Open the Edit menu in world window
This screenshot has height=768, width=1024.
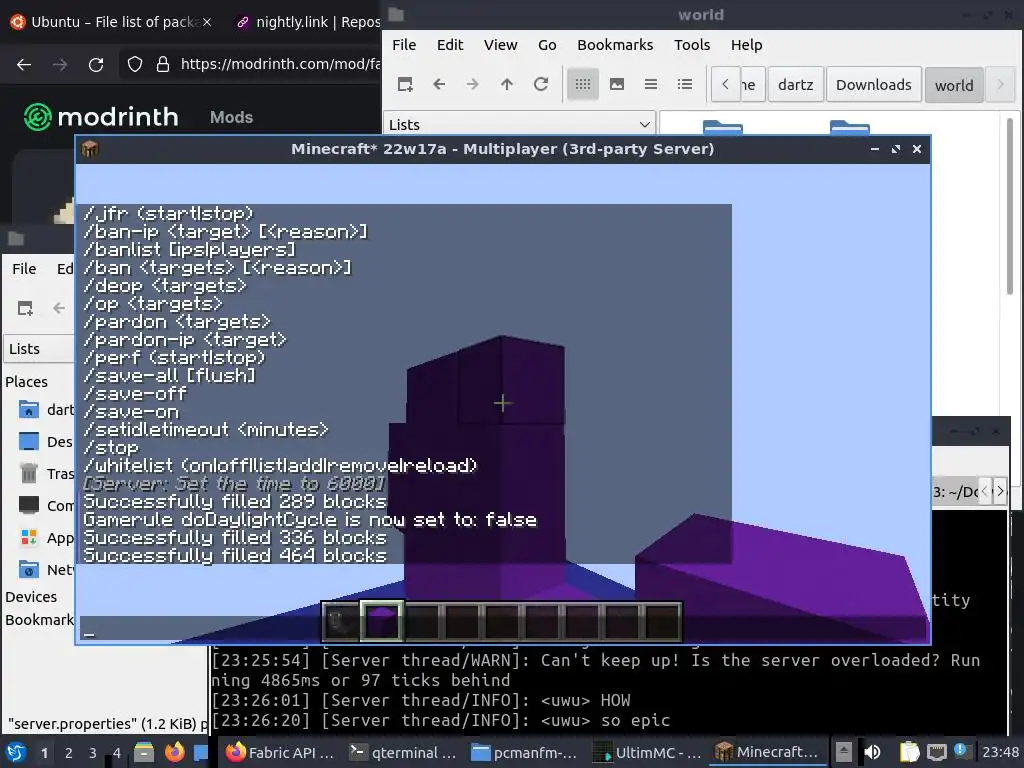pyautogui.click(x=450, y=45)
